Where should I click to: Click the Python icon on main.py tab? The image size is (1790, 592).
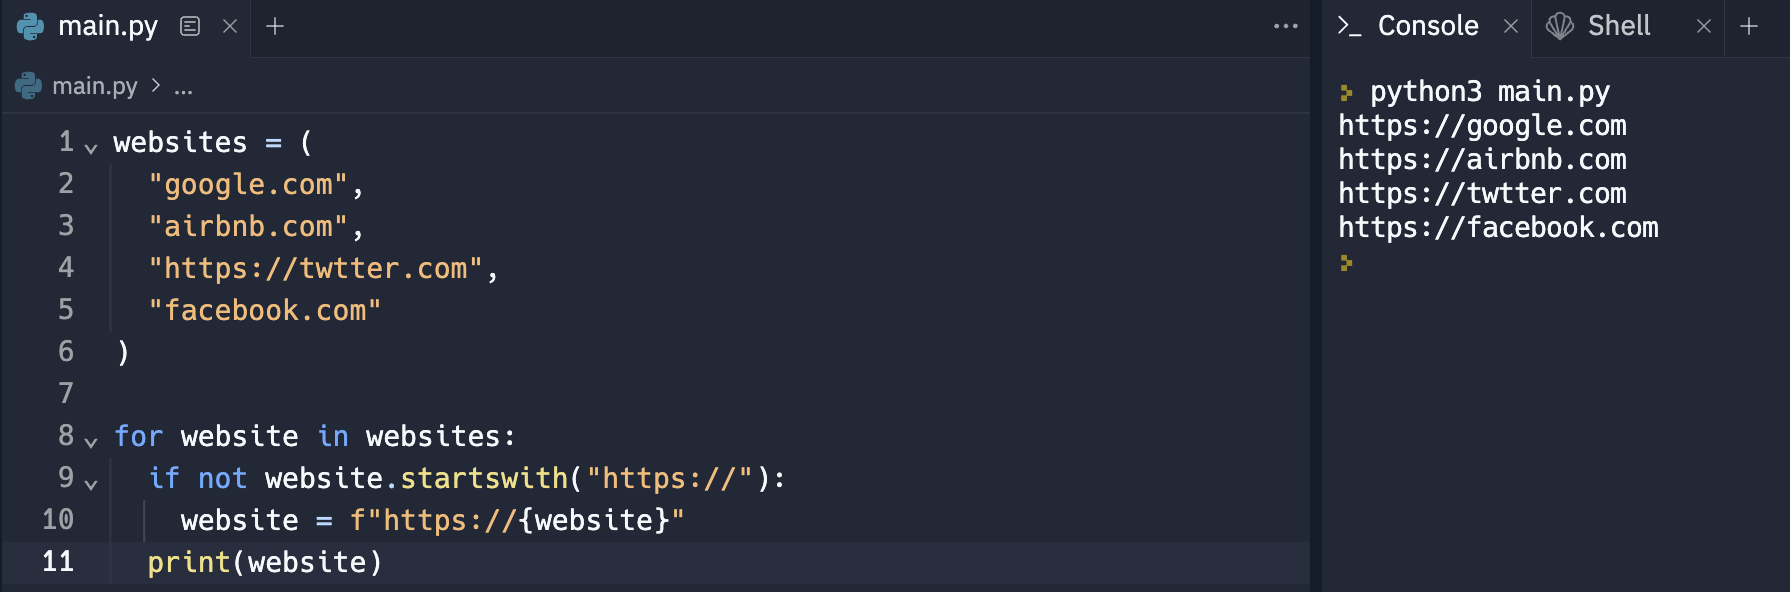pos(31,27)
